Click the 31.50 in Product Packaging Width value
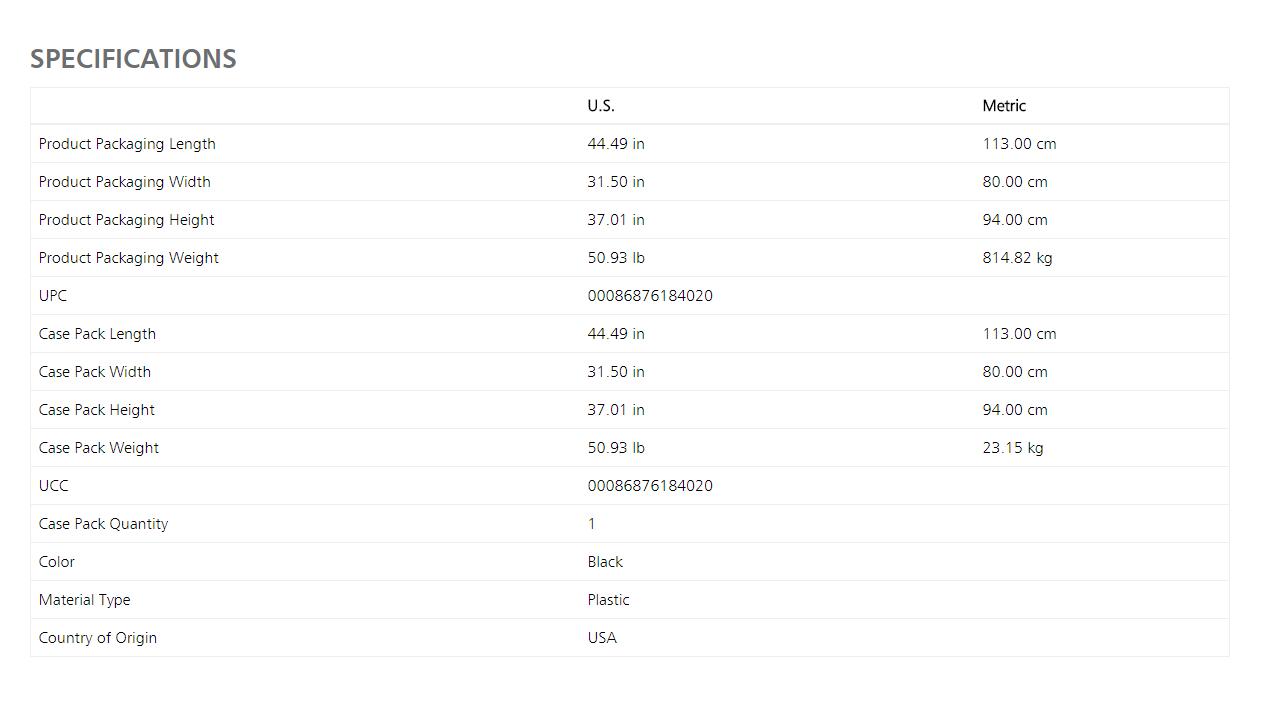 616,182
